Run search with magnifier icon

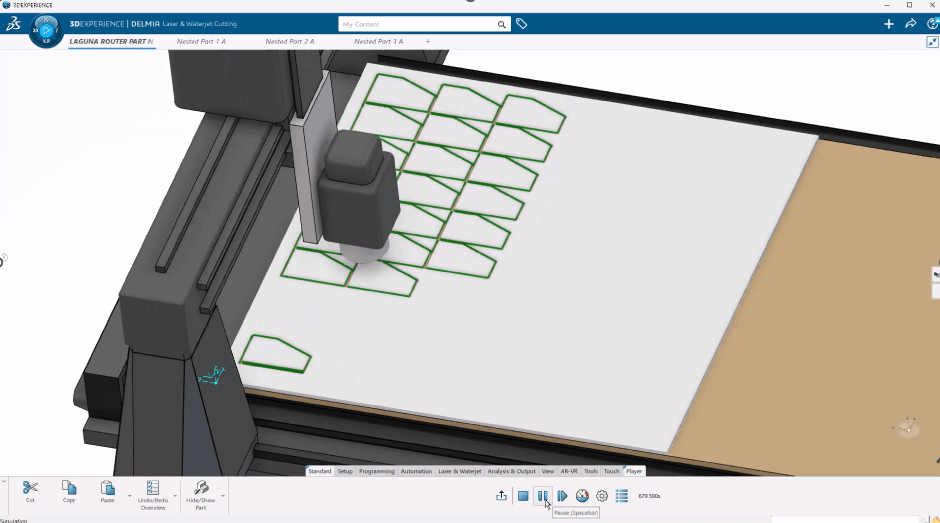[501, 25]
